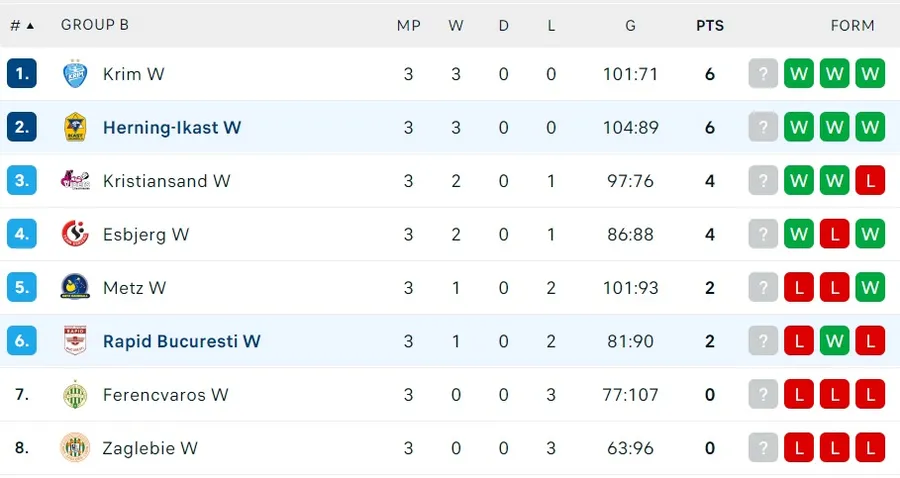Click the Herning-Ikast W team logo
Image resolution: width=900 pixels, height=478 pixels.
click(75, 127)
